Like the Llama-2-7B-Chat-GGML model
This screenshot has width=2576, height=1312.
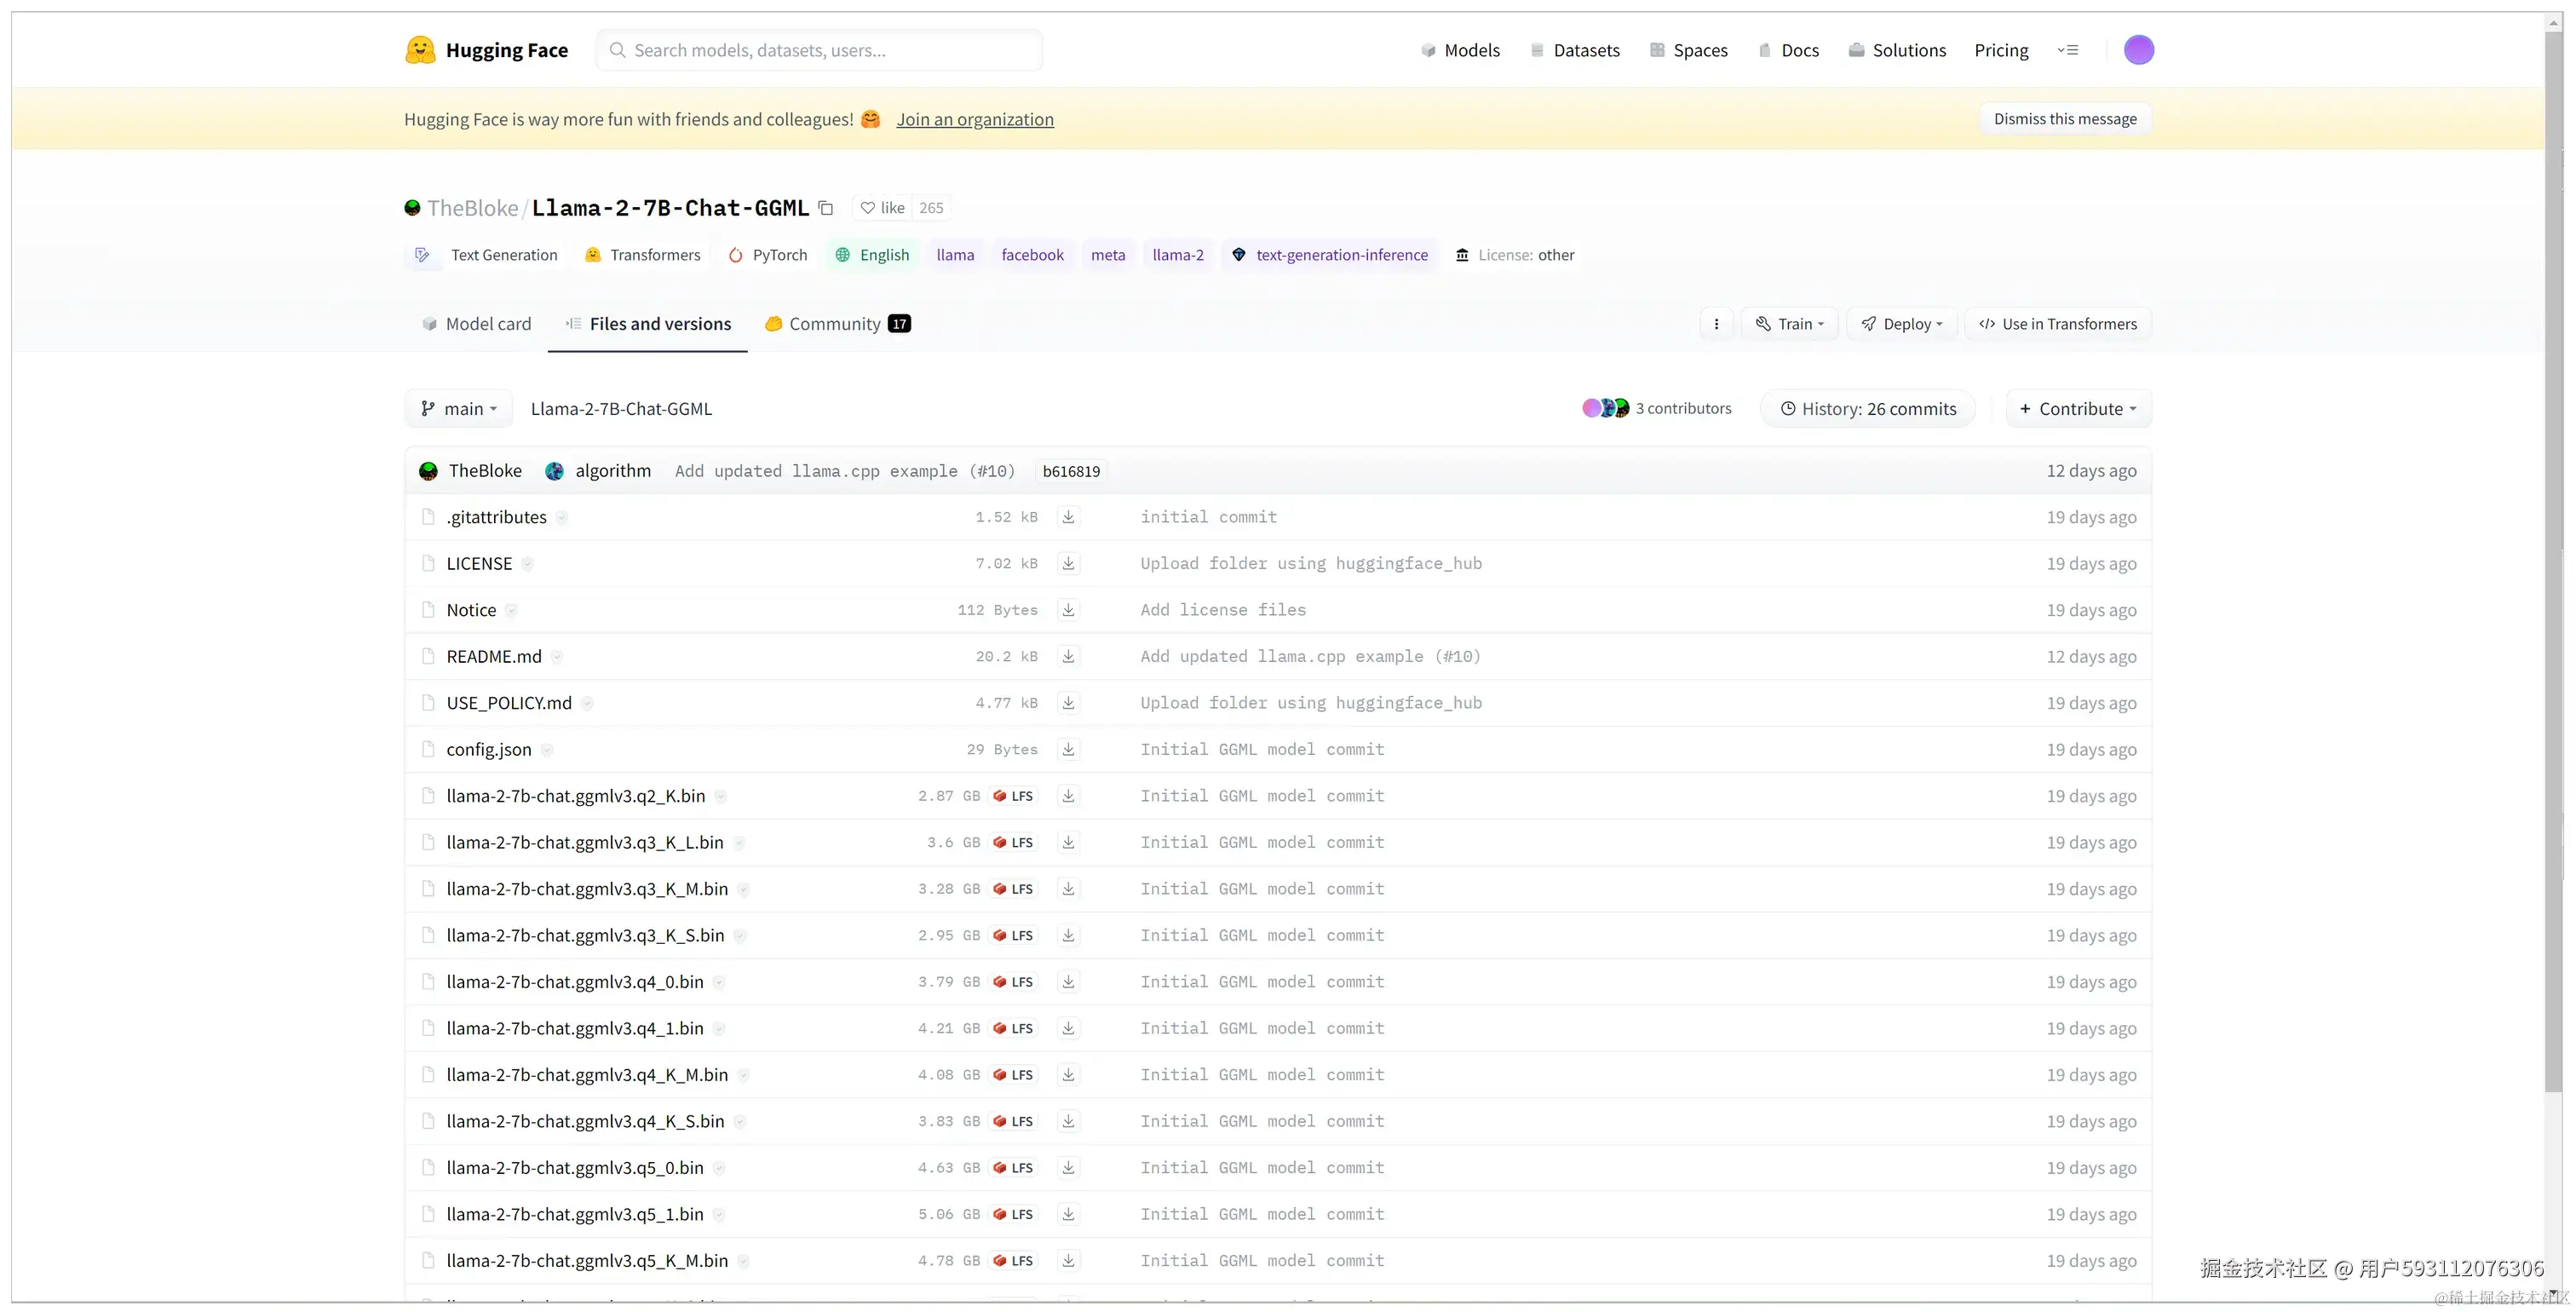[883, 208]
